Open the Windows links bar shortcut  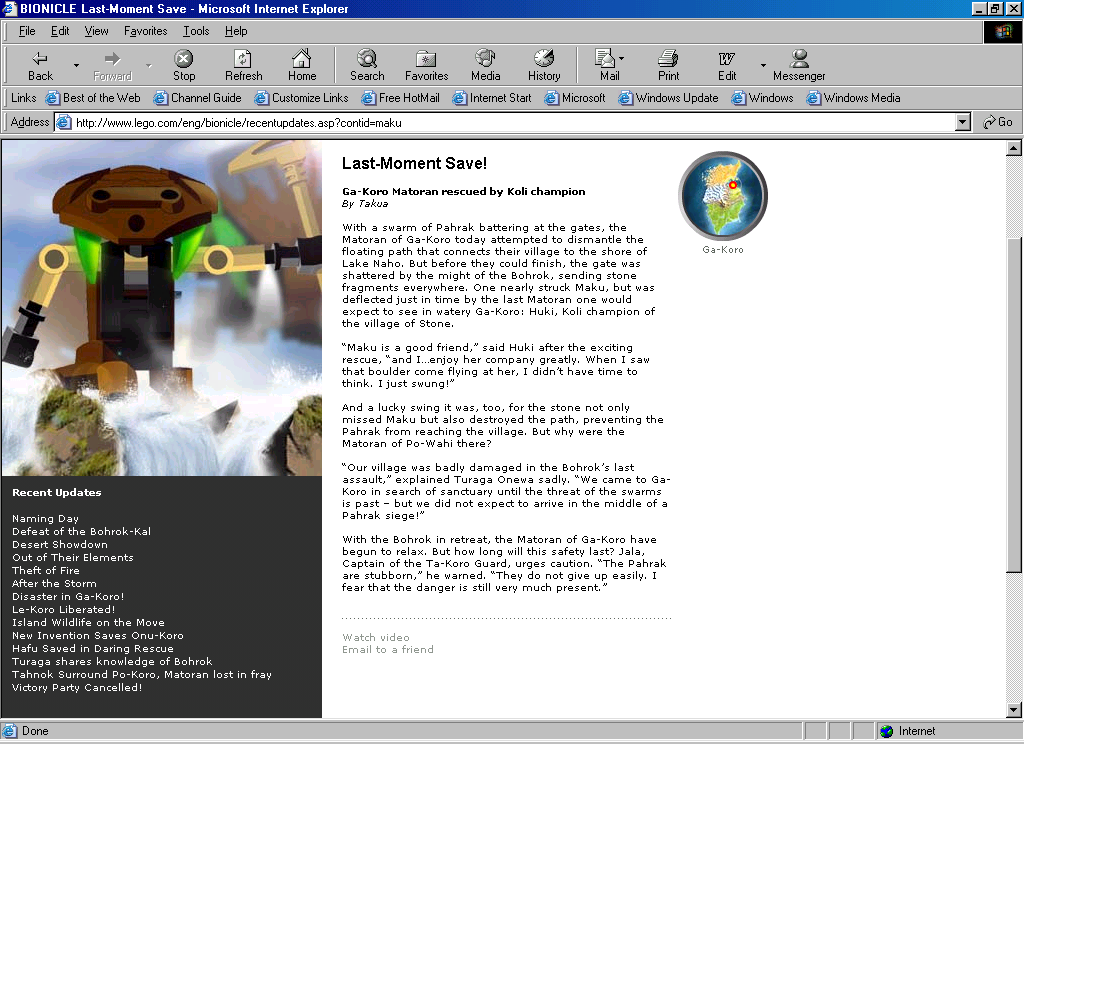point(763,98)
